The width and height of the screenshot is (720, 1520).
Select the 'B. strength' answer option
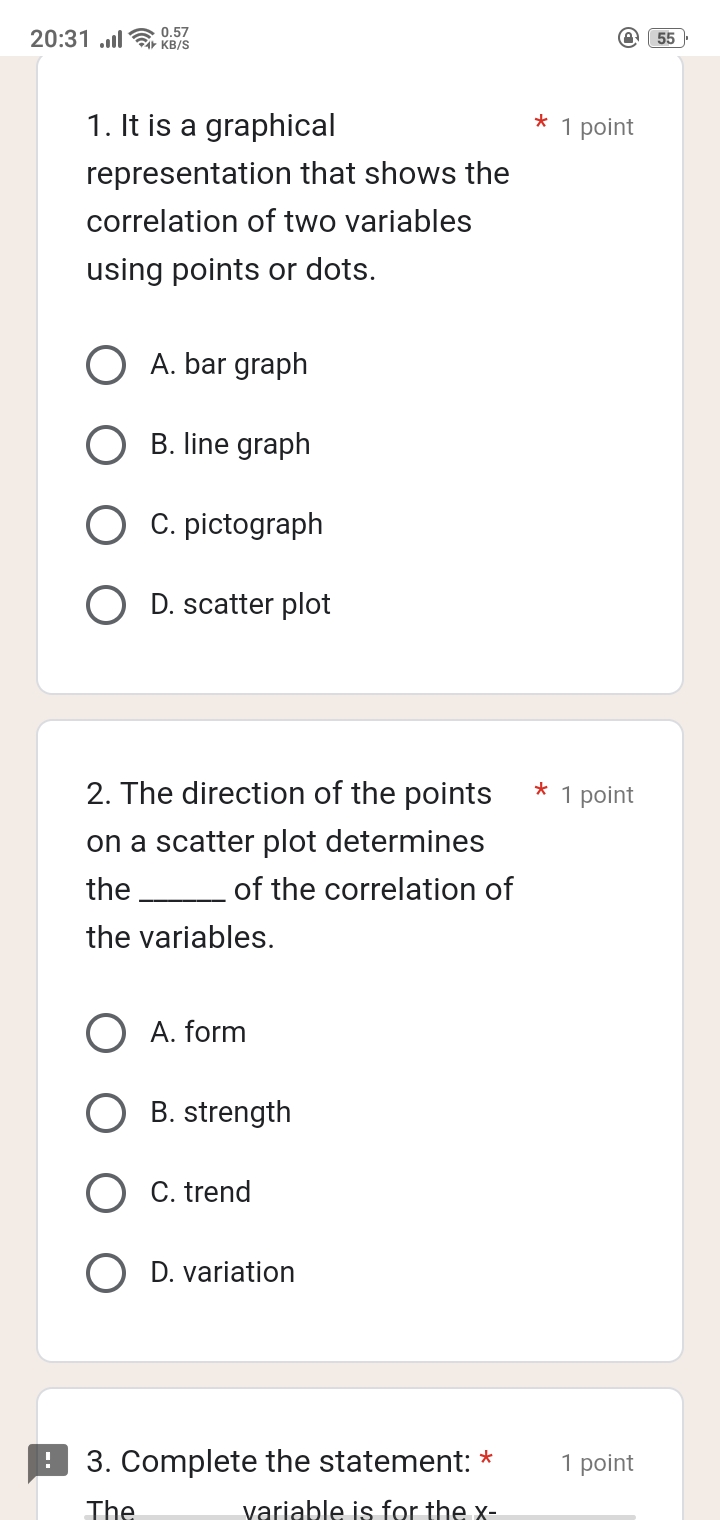click(106, 1112)
